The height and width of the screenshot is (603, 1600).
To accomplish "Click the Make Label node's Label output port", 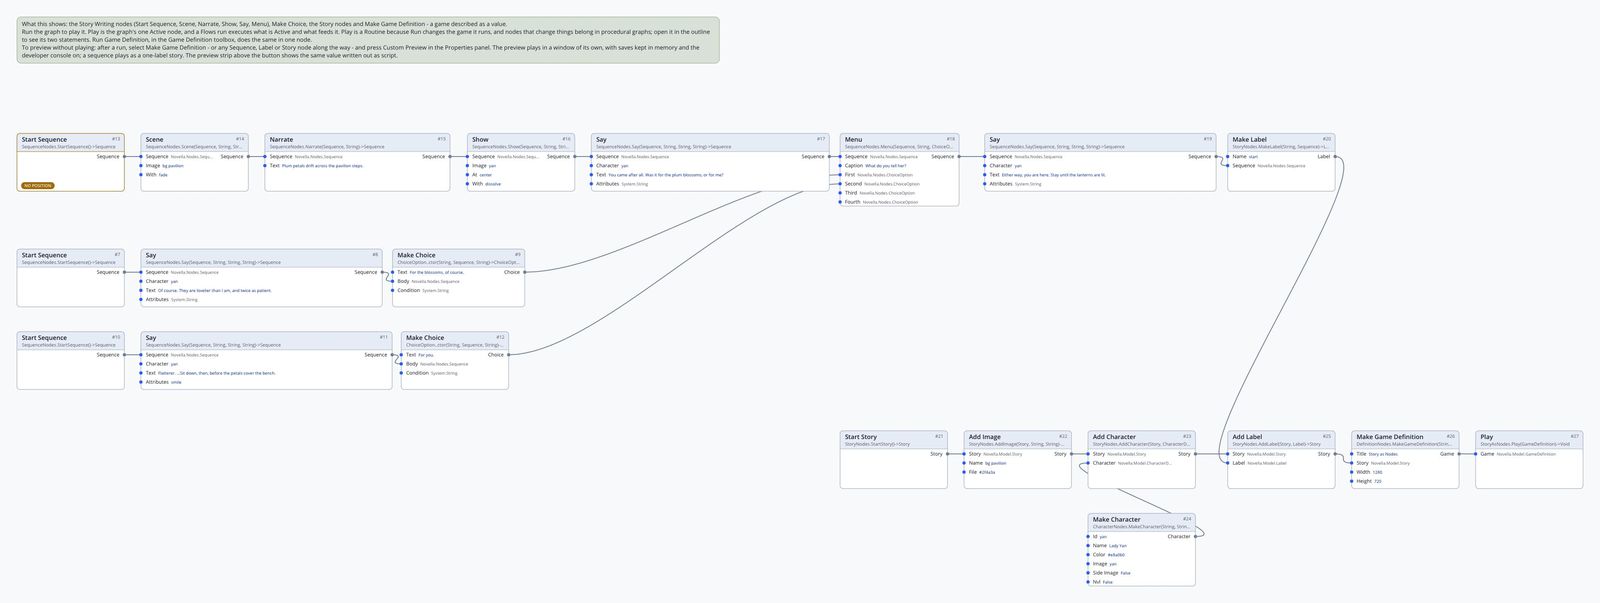I will pyautogui.click(x=1335, y=157).
